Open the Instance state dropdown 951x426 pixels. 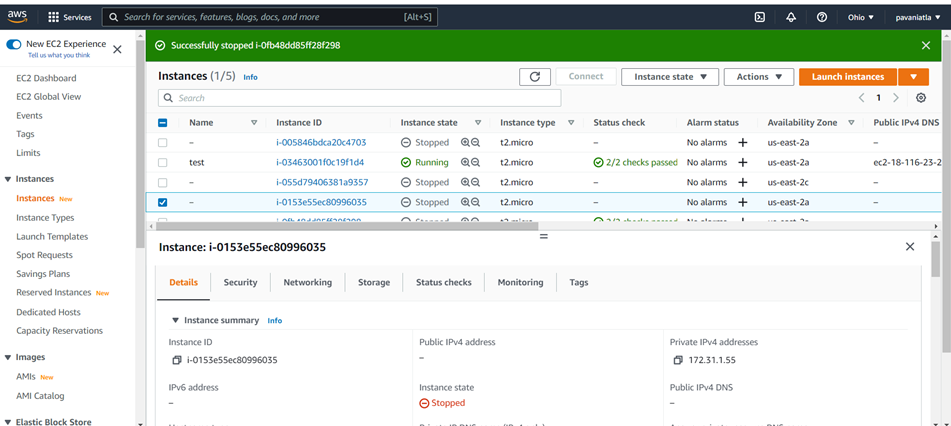670,76
